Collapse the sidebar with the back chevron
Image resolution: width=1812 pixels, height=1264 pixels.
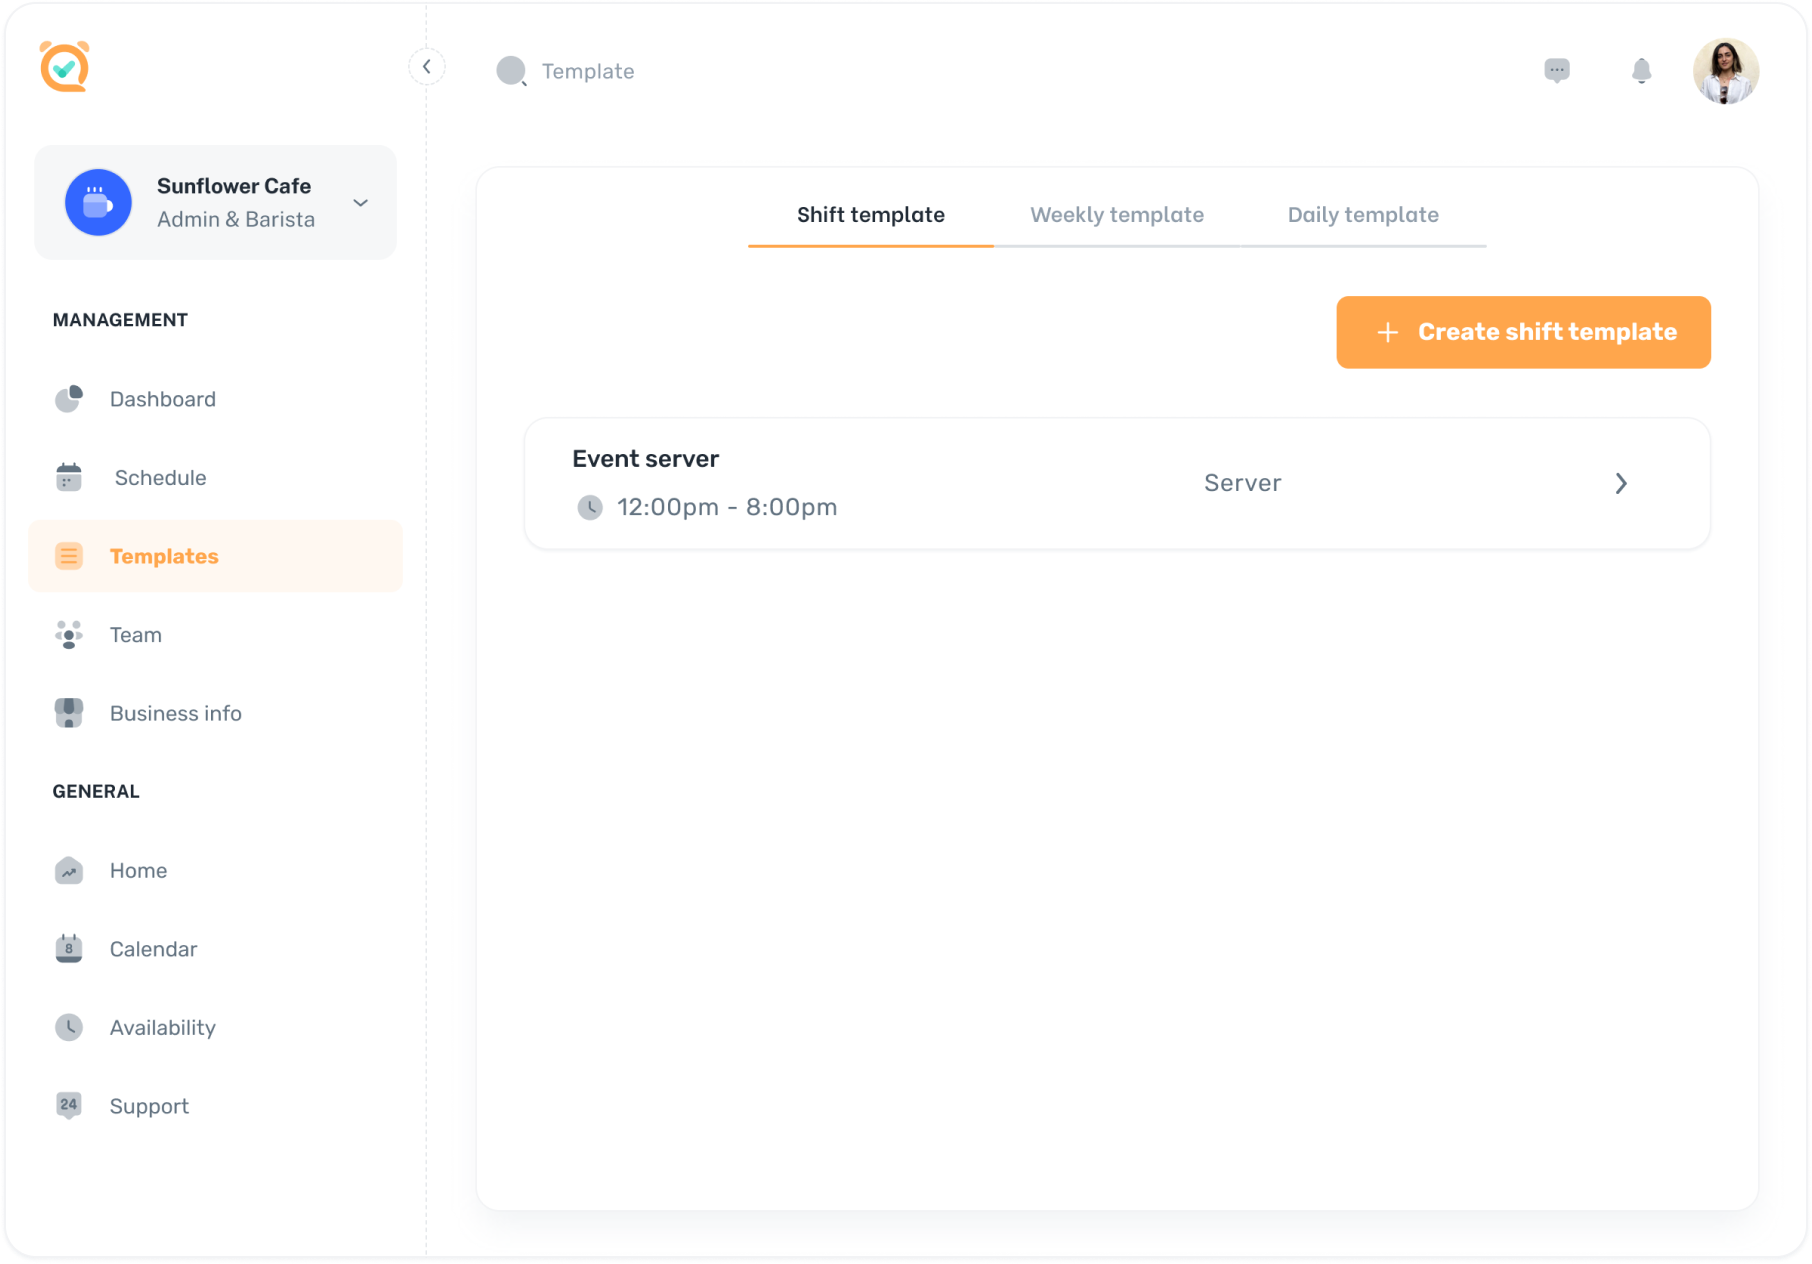[427, 65]
